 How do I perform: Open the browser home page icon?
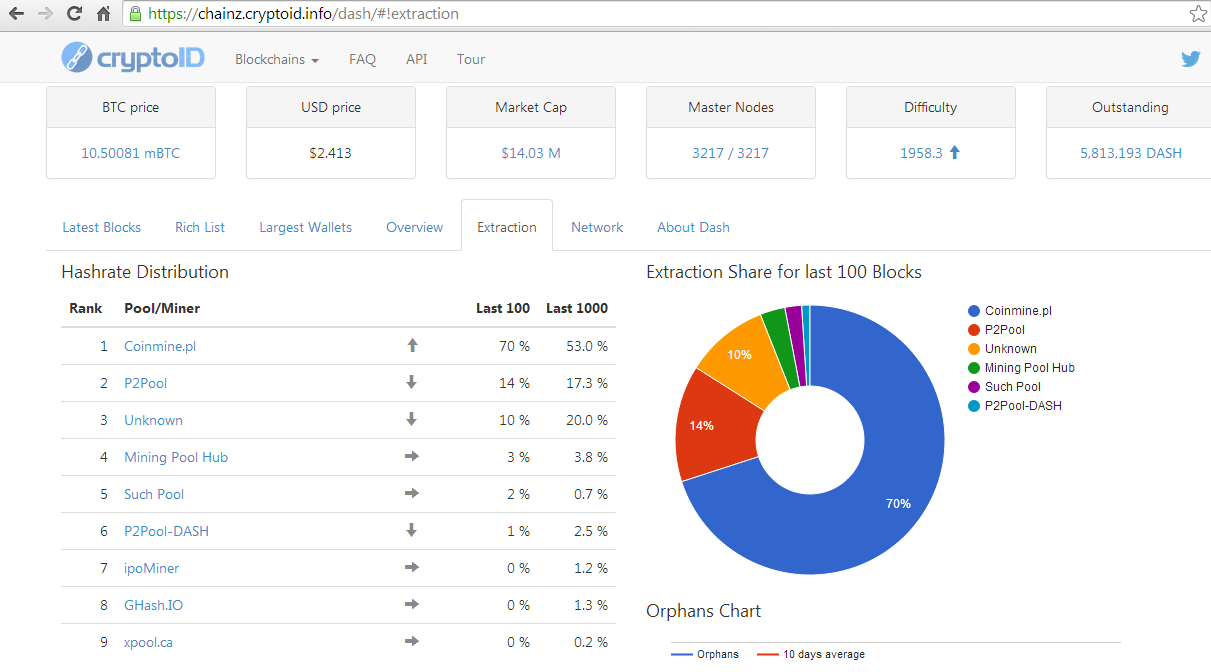pos(103,14)
